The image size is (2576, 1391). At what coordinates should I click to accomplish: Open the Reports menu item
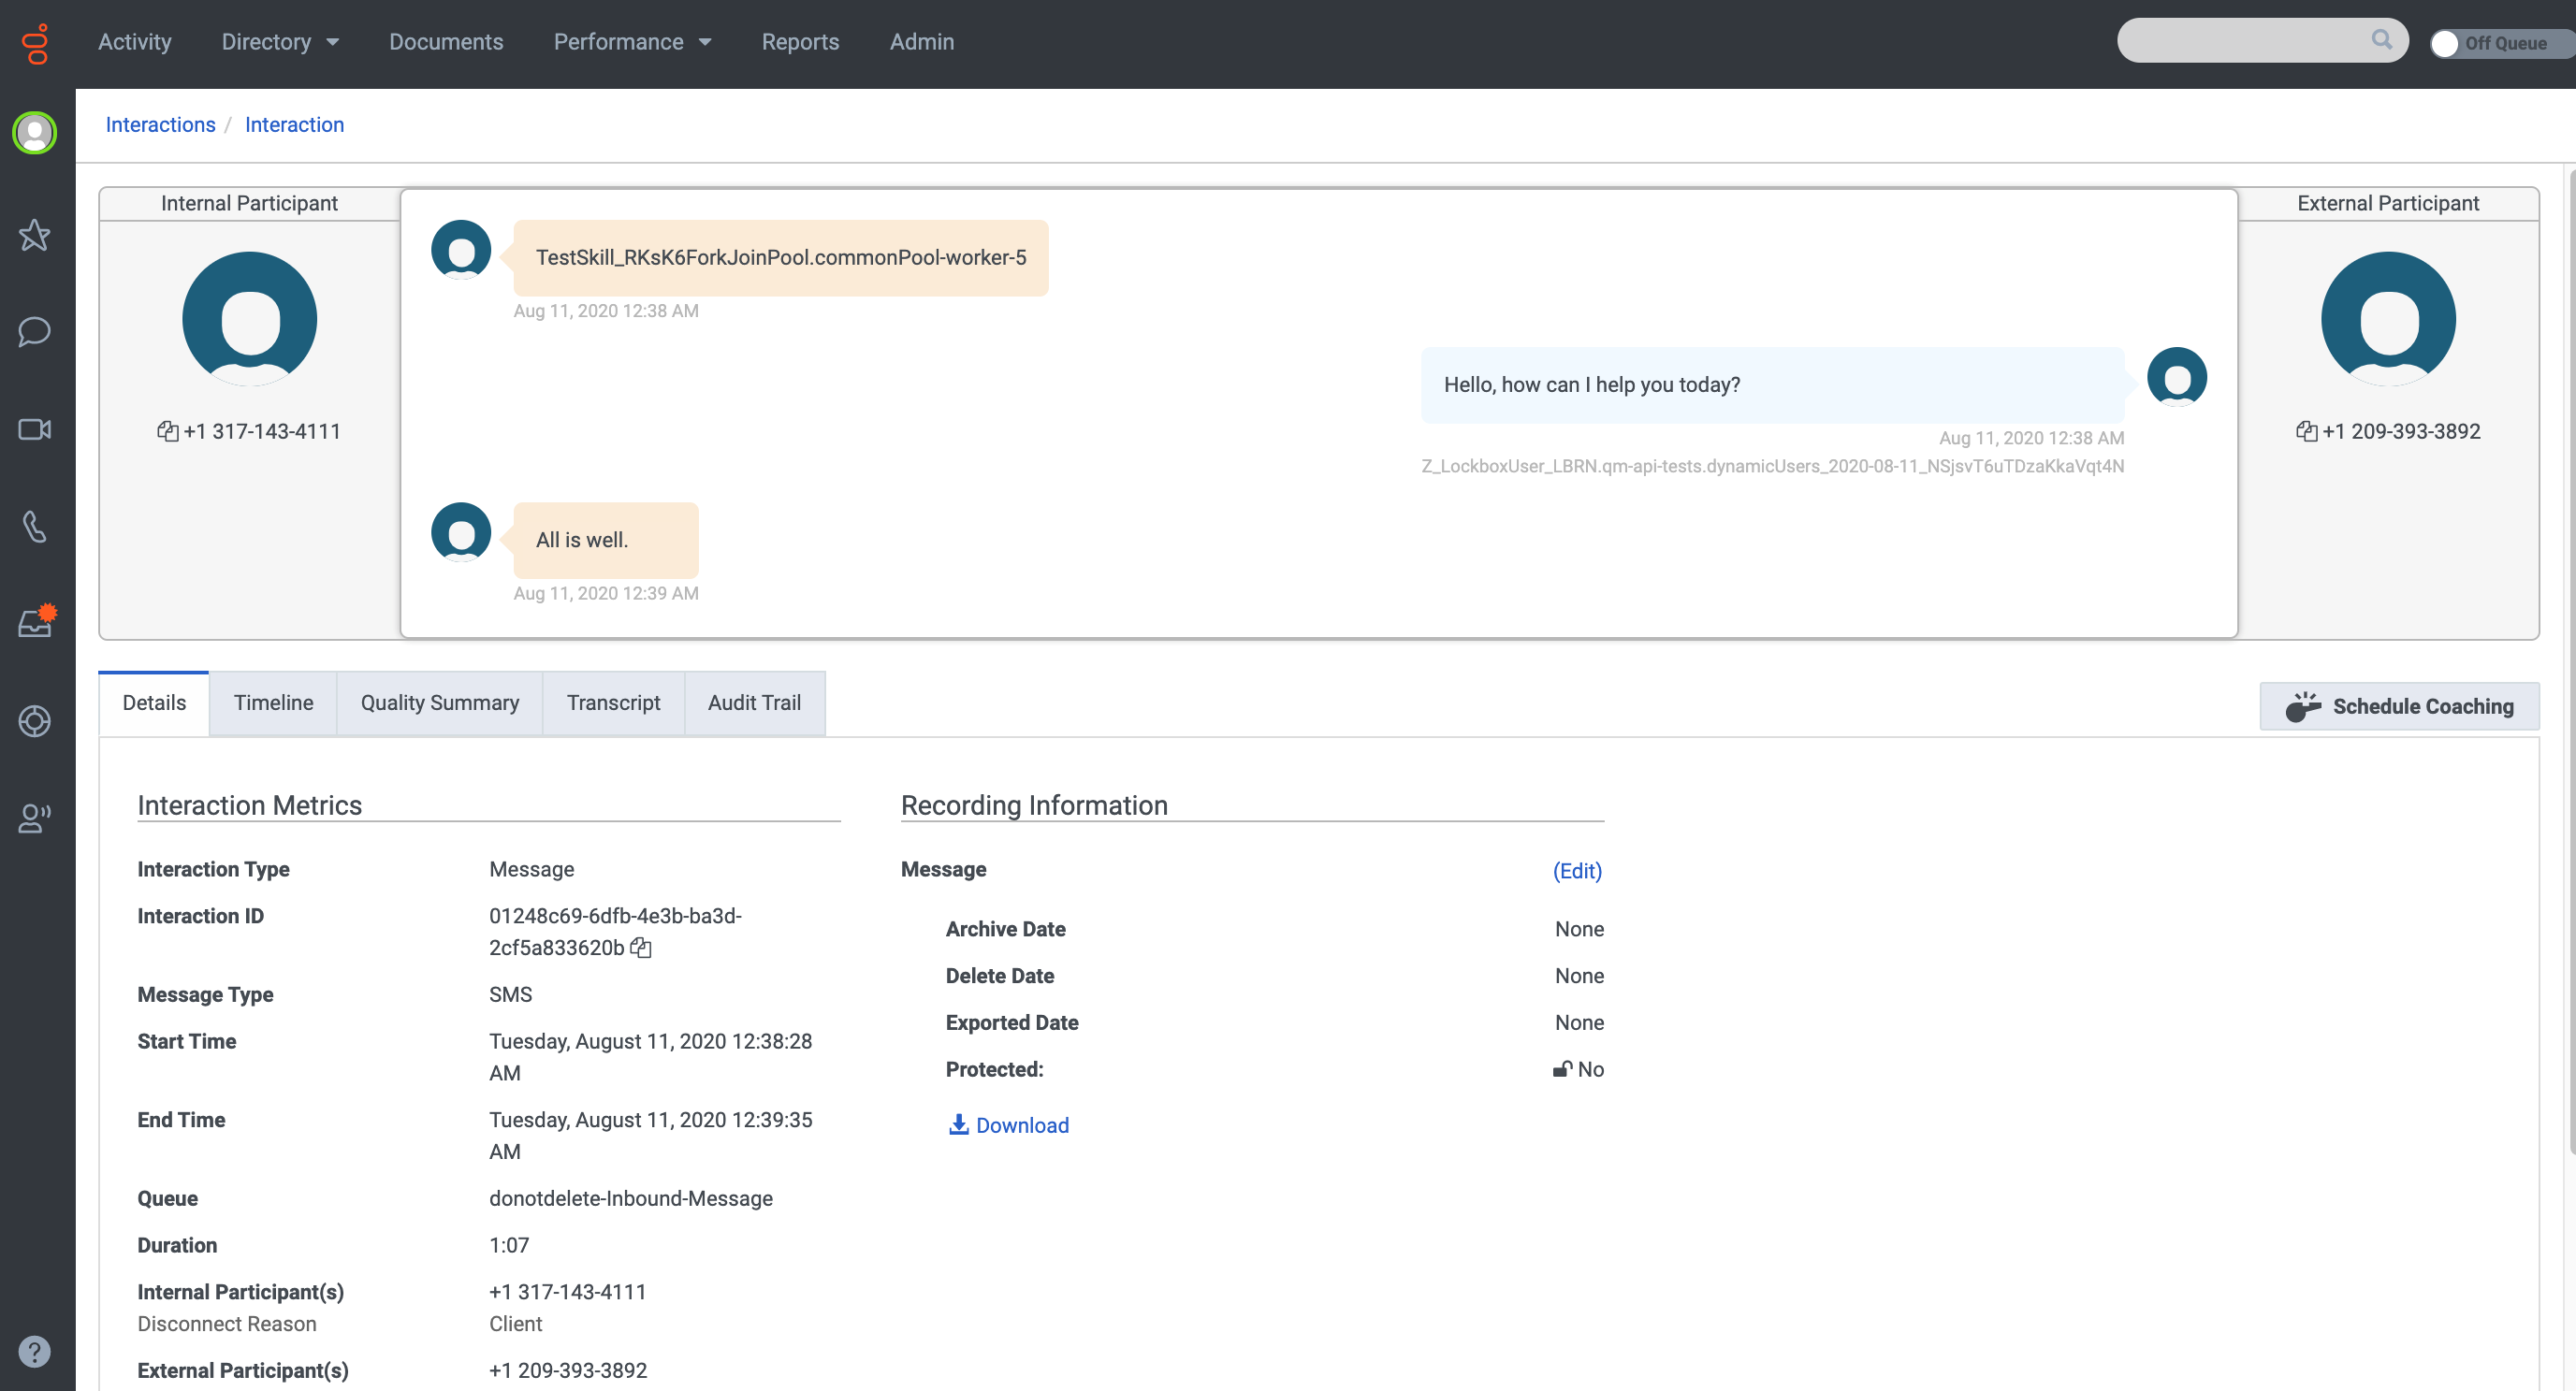click(x=800, y=42)
